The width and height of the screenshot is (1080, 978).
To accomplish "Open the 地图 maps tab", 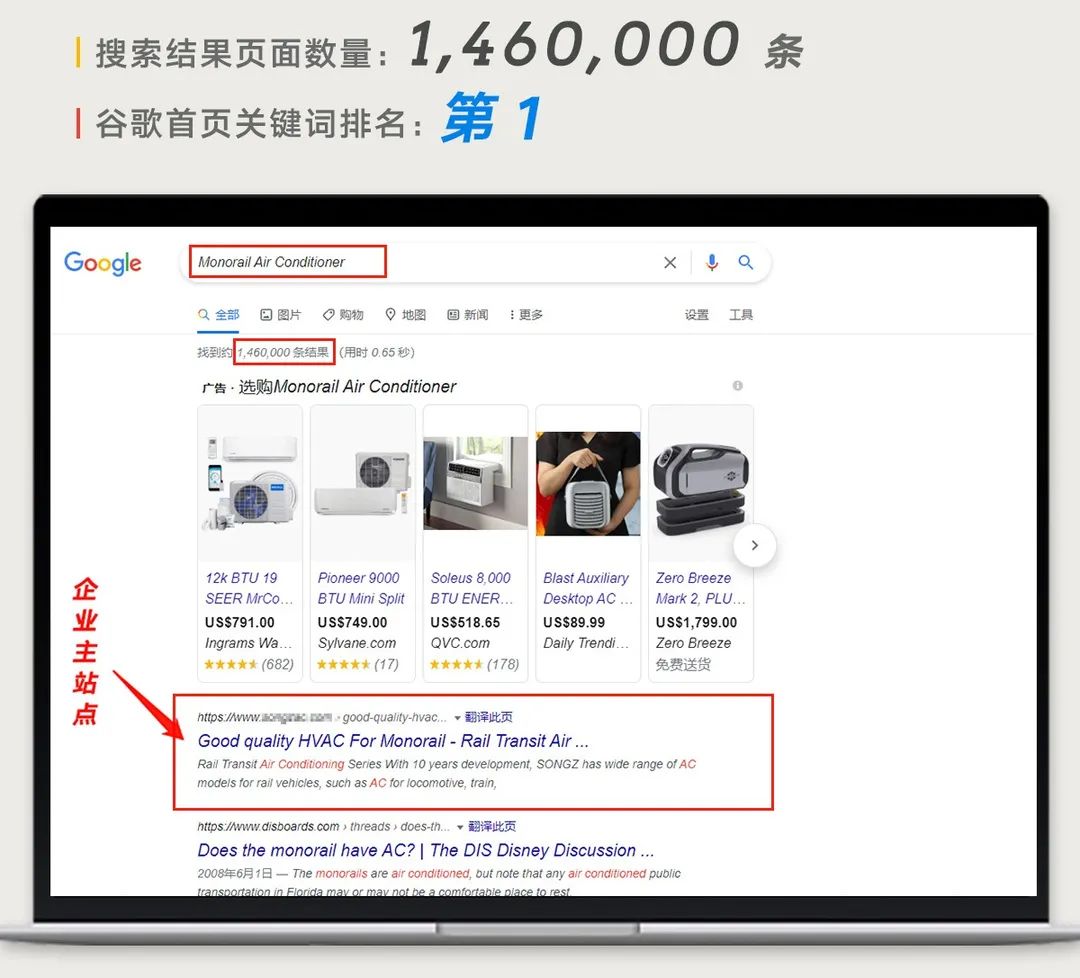I will click(x=406, y=315).
